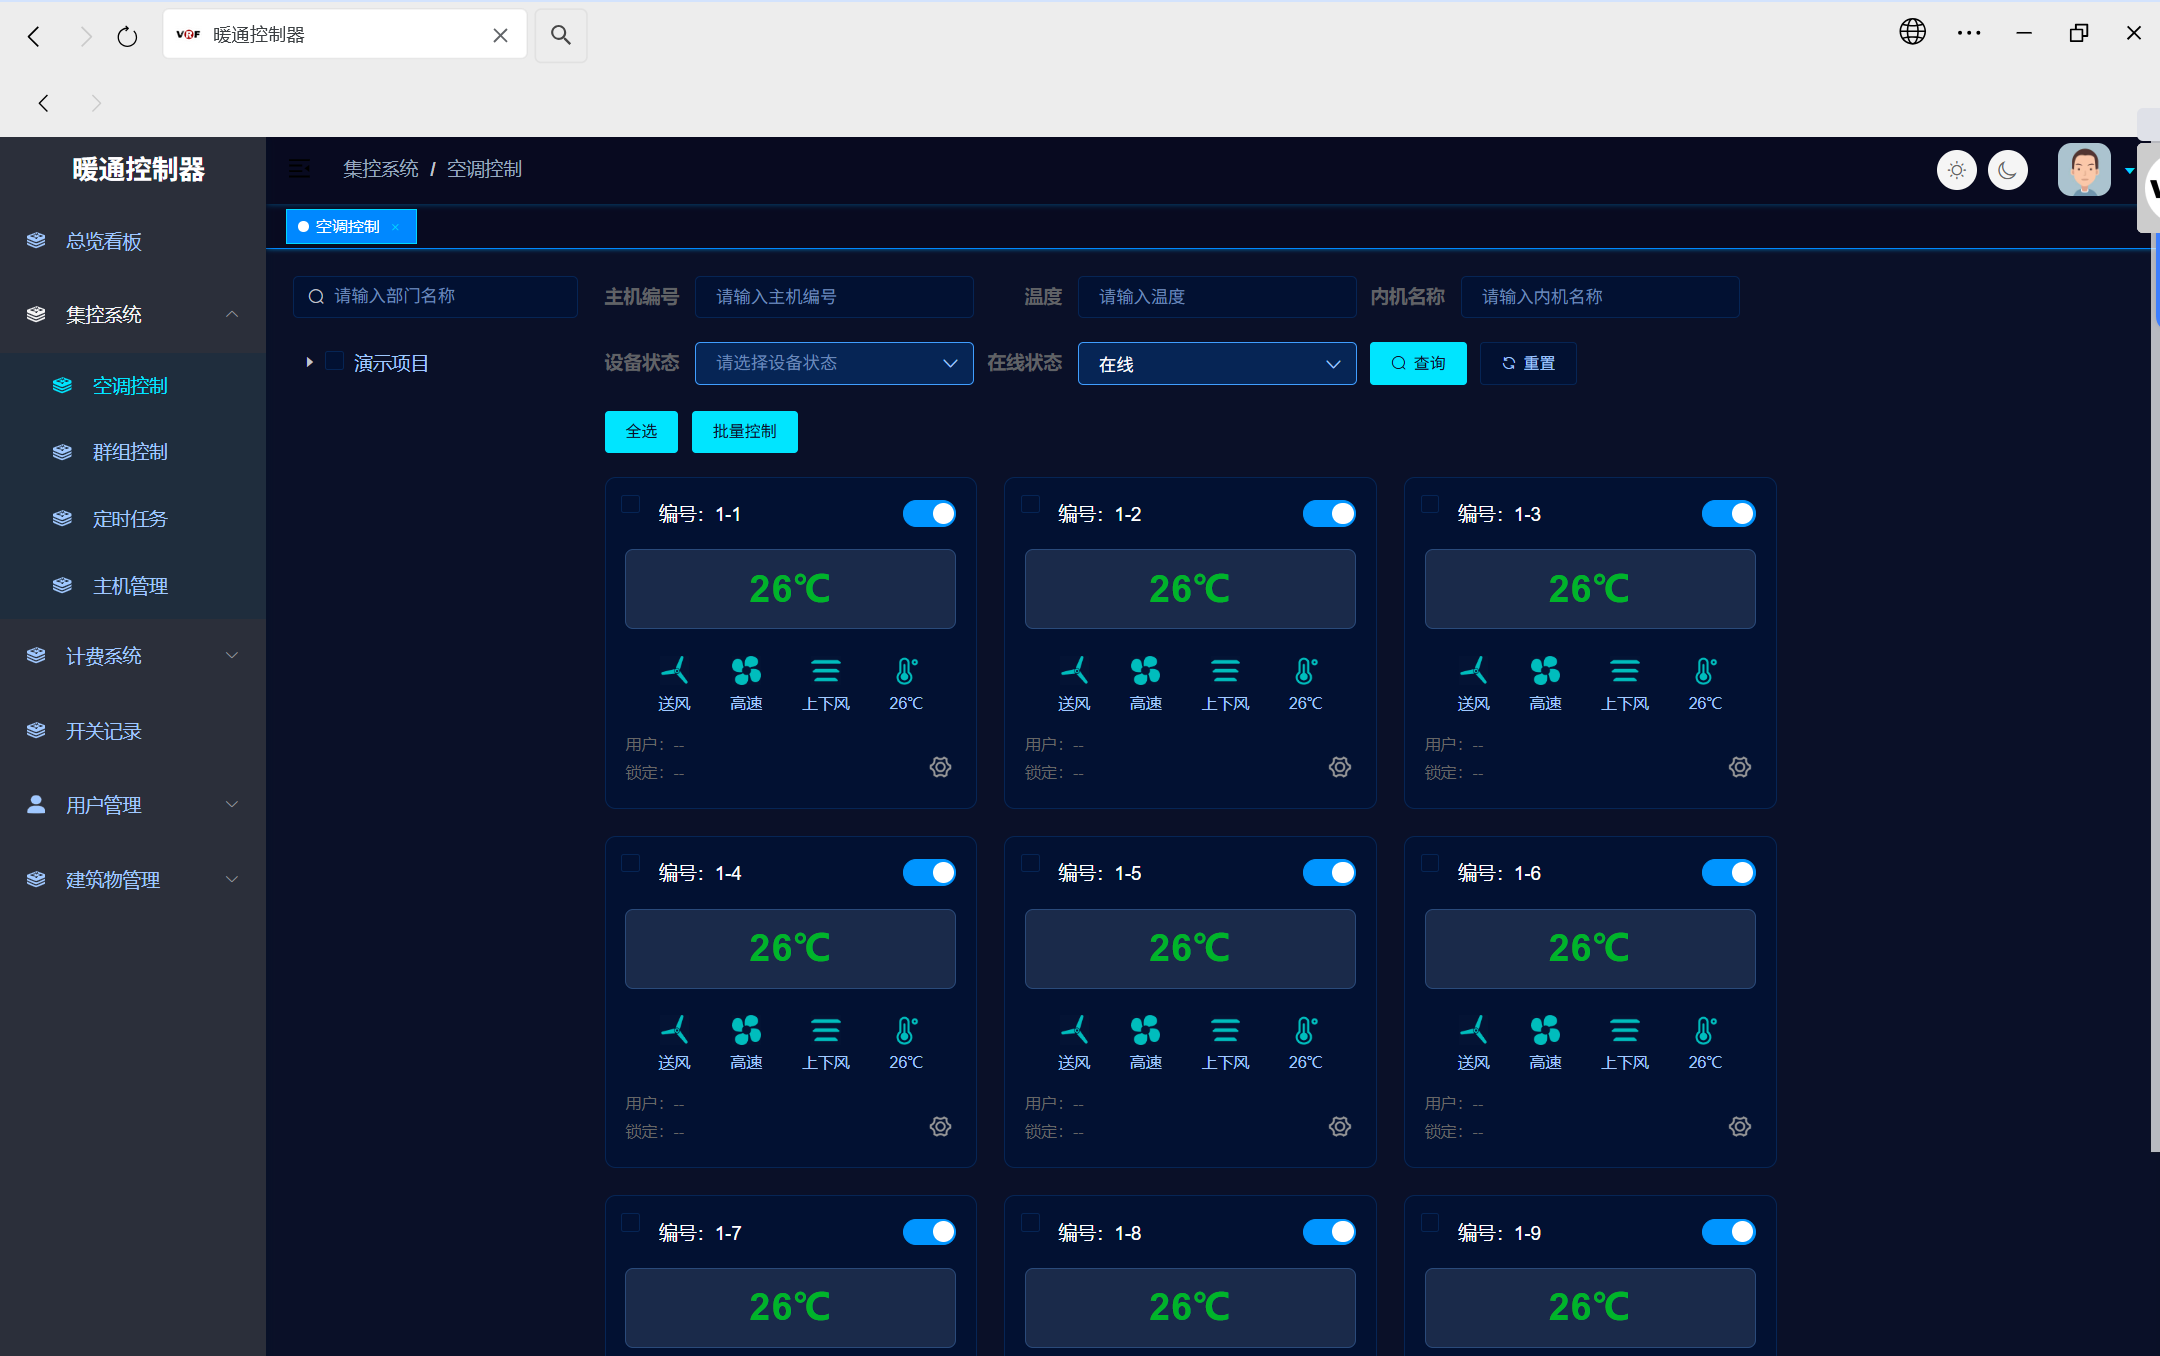Select 空调控制 sidebar item
The image size is (2160, 1356).
click(133, 386)
